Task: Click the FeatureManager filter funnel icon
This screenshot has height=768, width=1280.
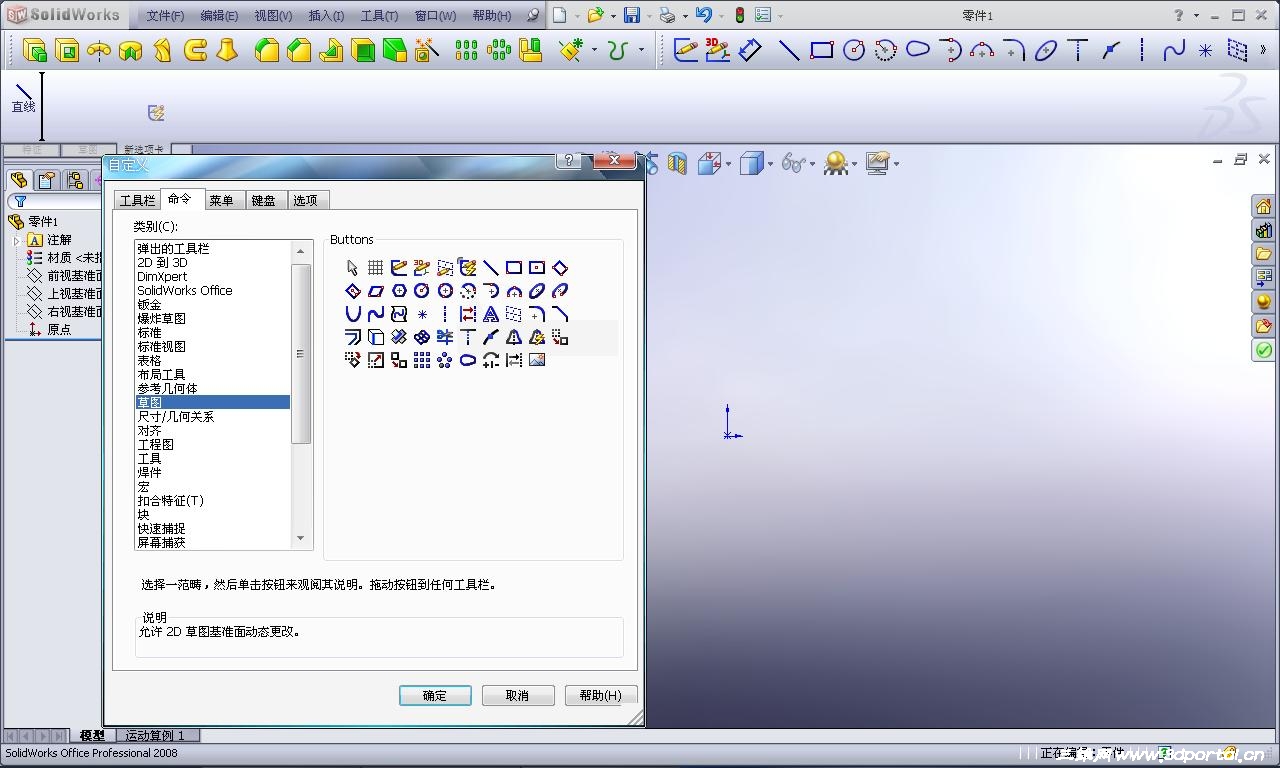Action: (20, 201)
